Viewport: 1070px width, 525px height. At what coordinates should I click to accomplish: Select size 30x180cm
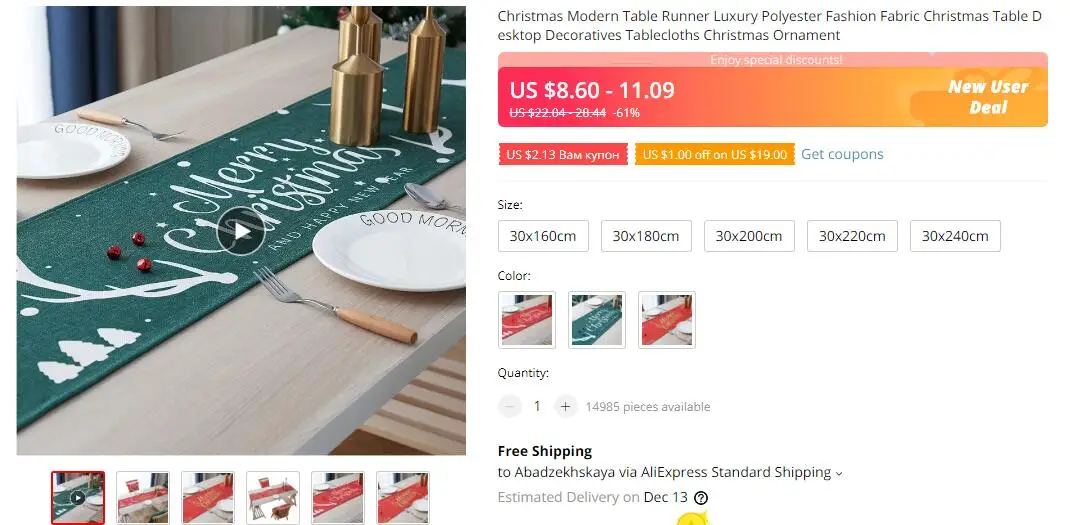(646, 236)
